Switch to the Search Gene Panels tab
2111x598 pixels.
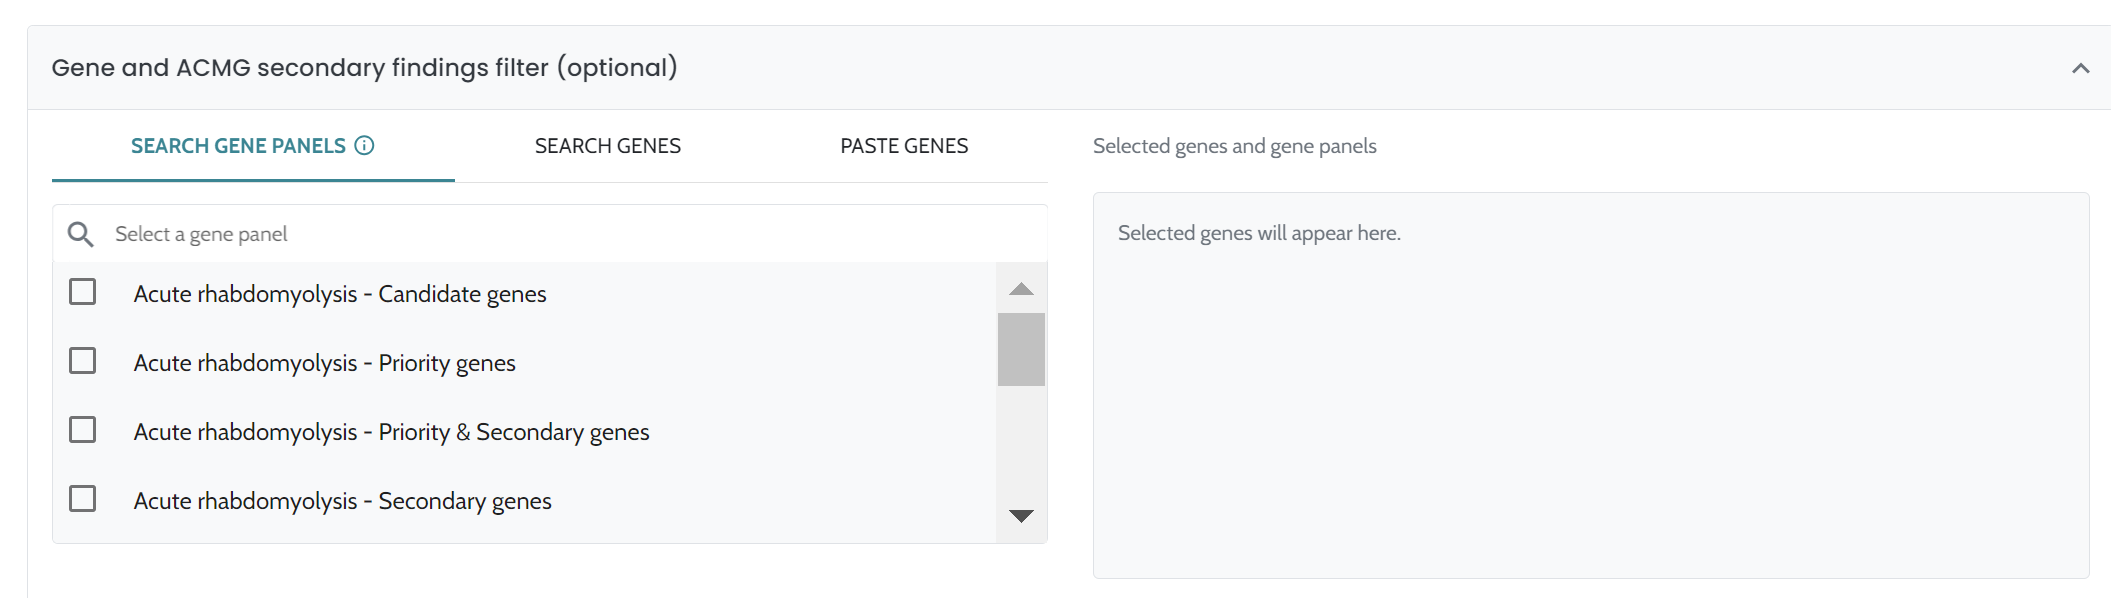(239, 146)
